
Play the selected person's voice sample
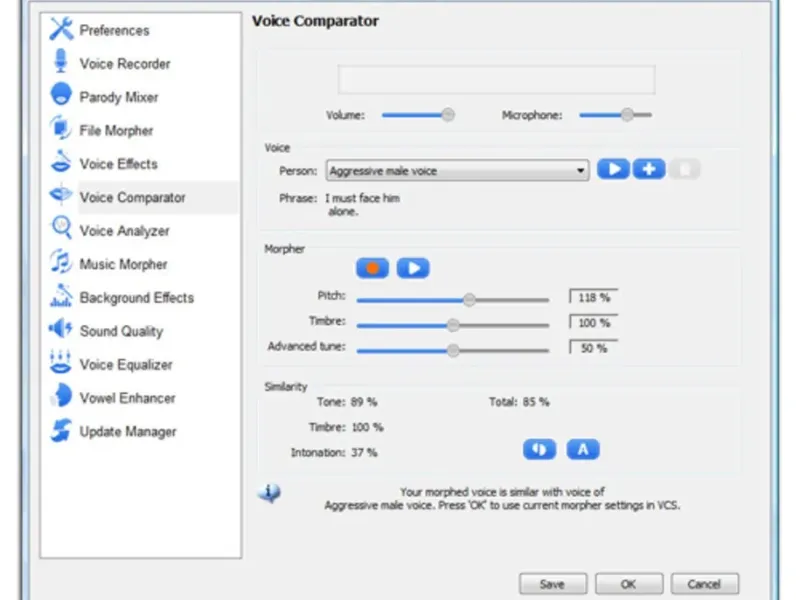click(613, 169)
